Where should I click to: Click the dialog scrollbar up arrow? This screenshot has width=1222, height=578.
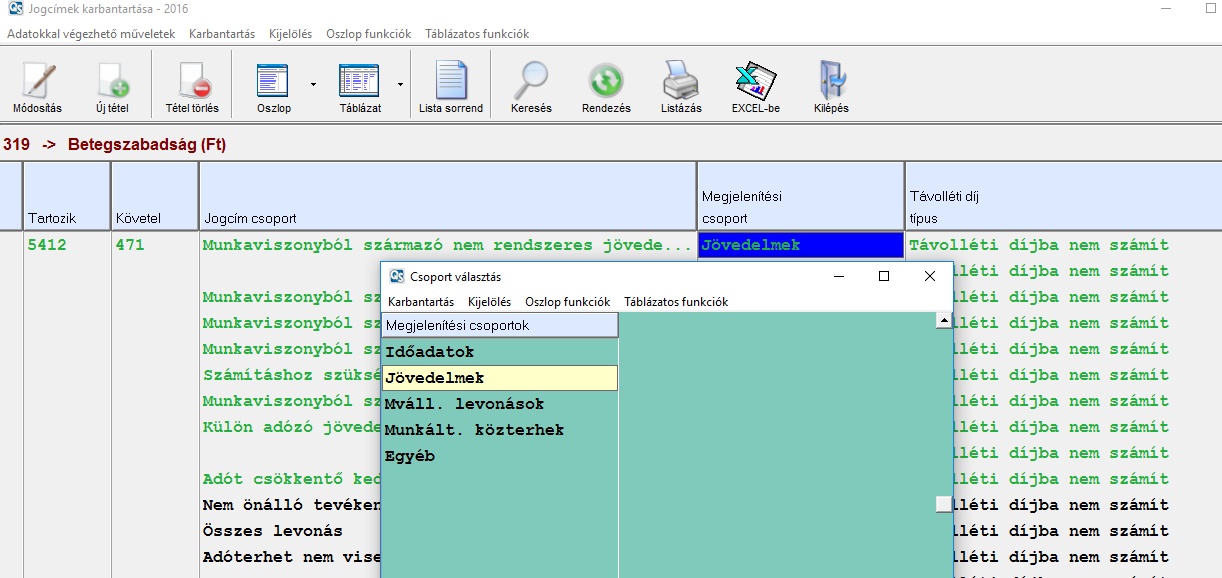(943, 321)
